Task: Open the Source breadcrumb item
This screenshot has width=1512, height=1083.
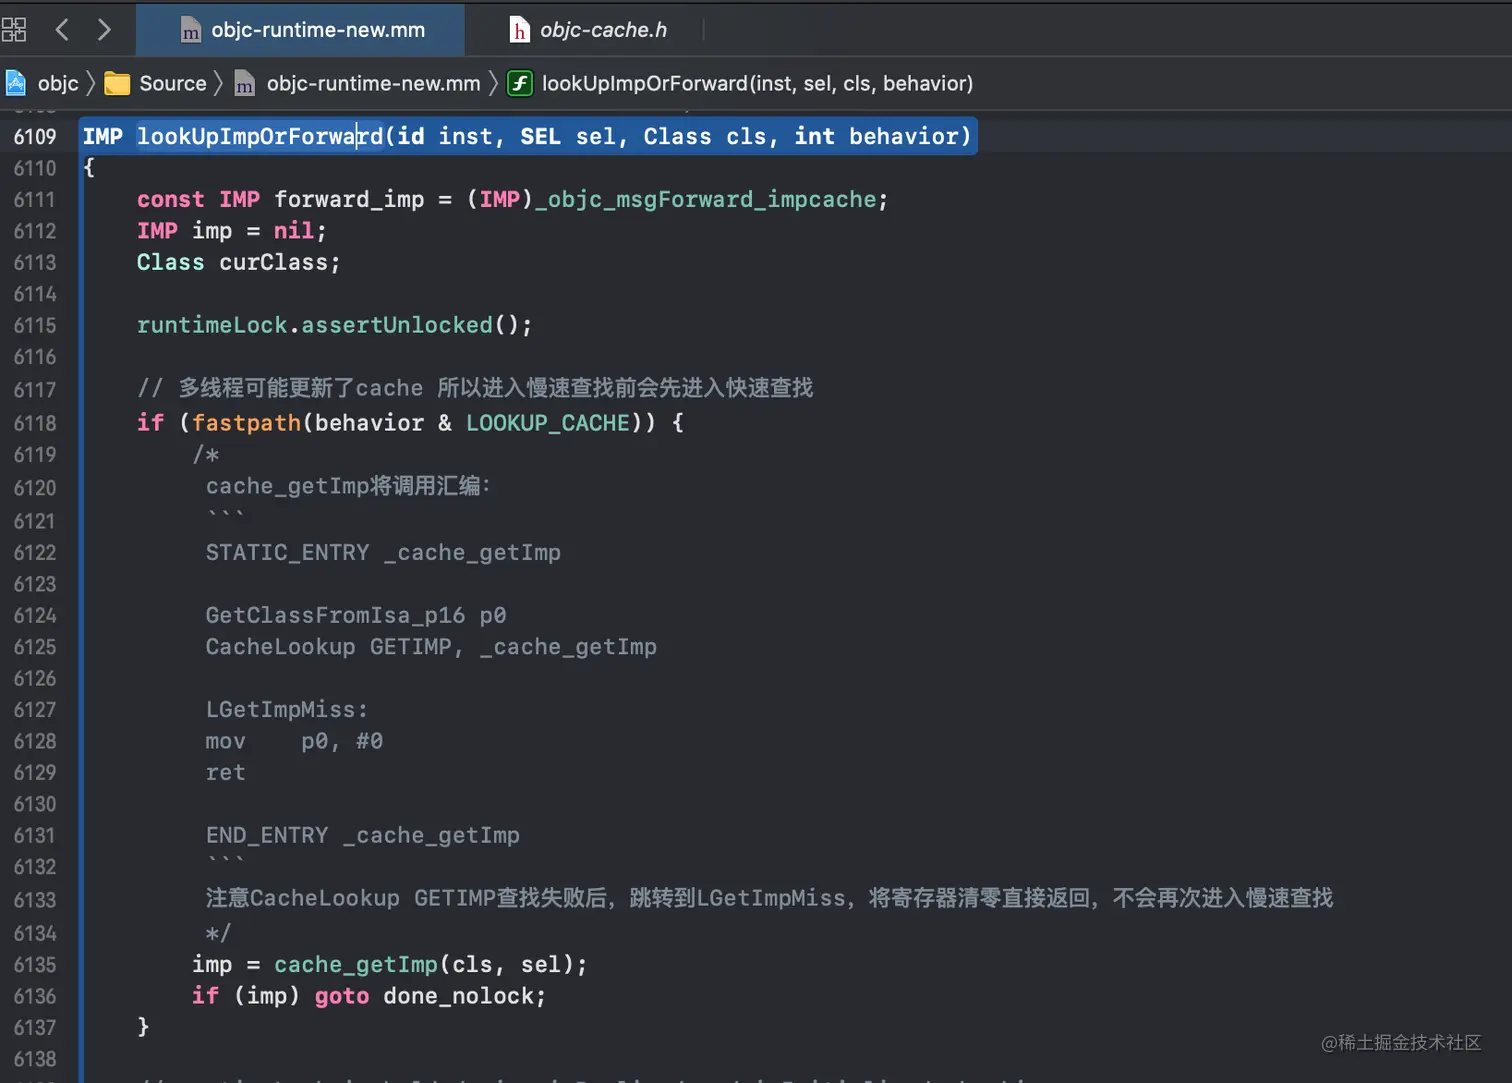Action: (173, 83)
